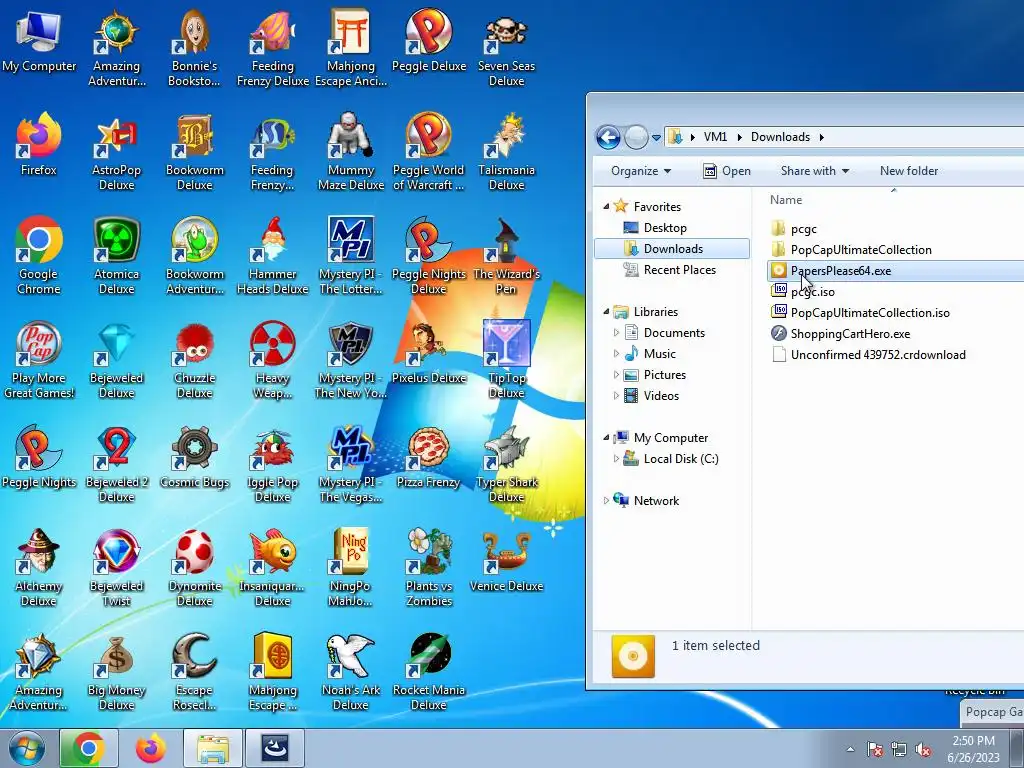Select Big Money Deluxe icon

click(116, 672)
